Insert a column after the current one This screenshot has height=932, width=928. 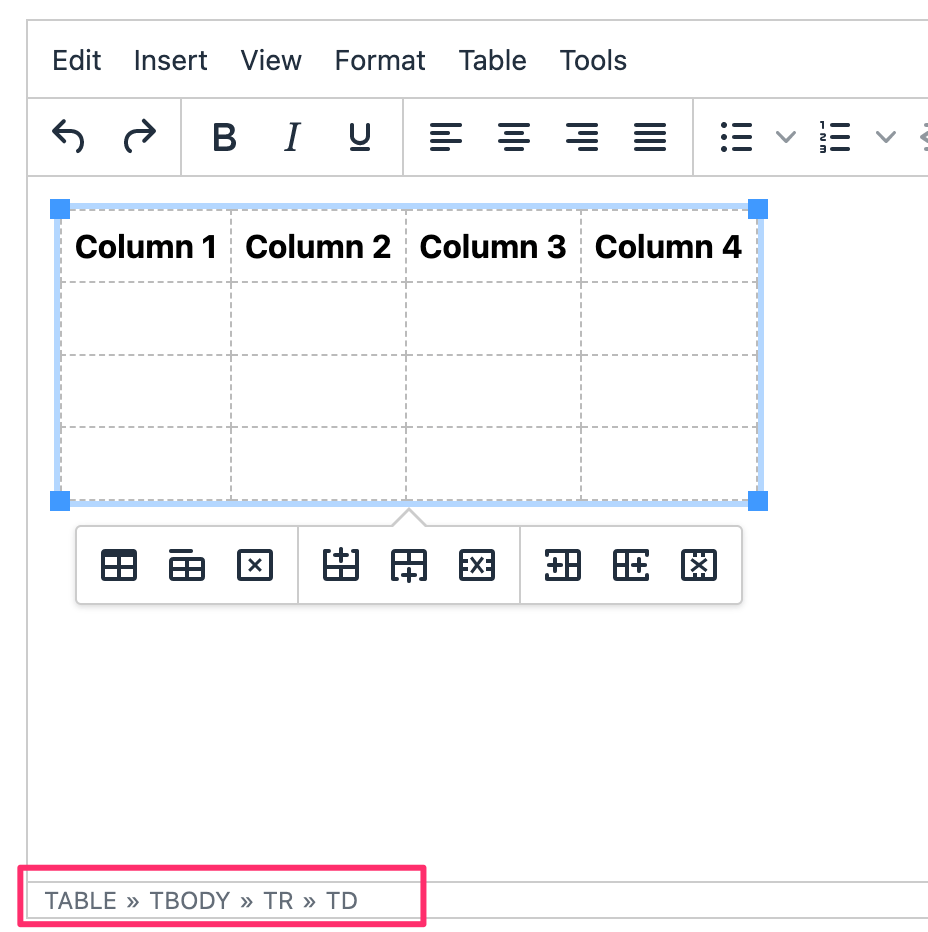(x=631, y=565)
